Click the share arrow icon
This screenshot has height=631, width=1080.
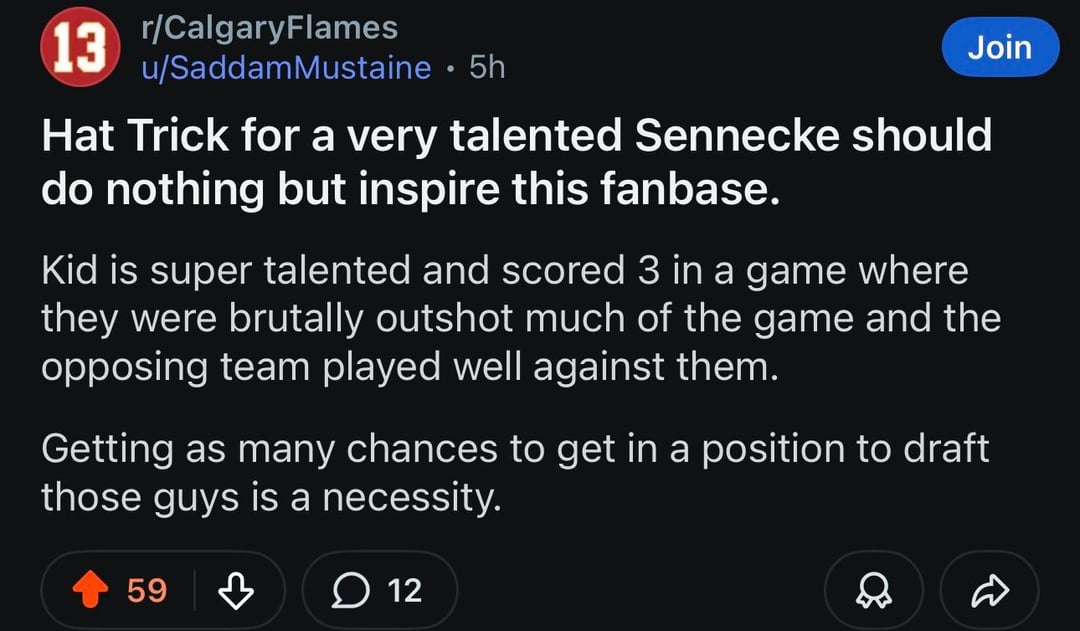[990, 590]
